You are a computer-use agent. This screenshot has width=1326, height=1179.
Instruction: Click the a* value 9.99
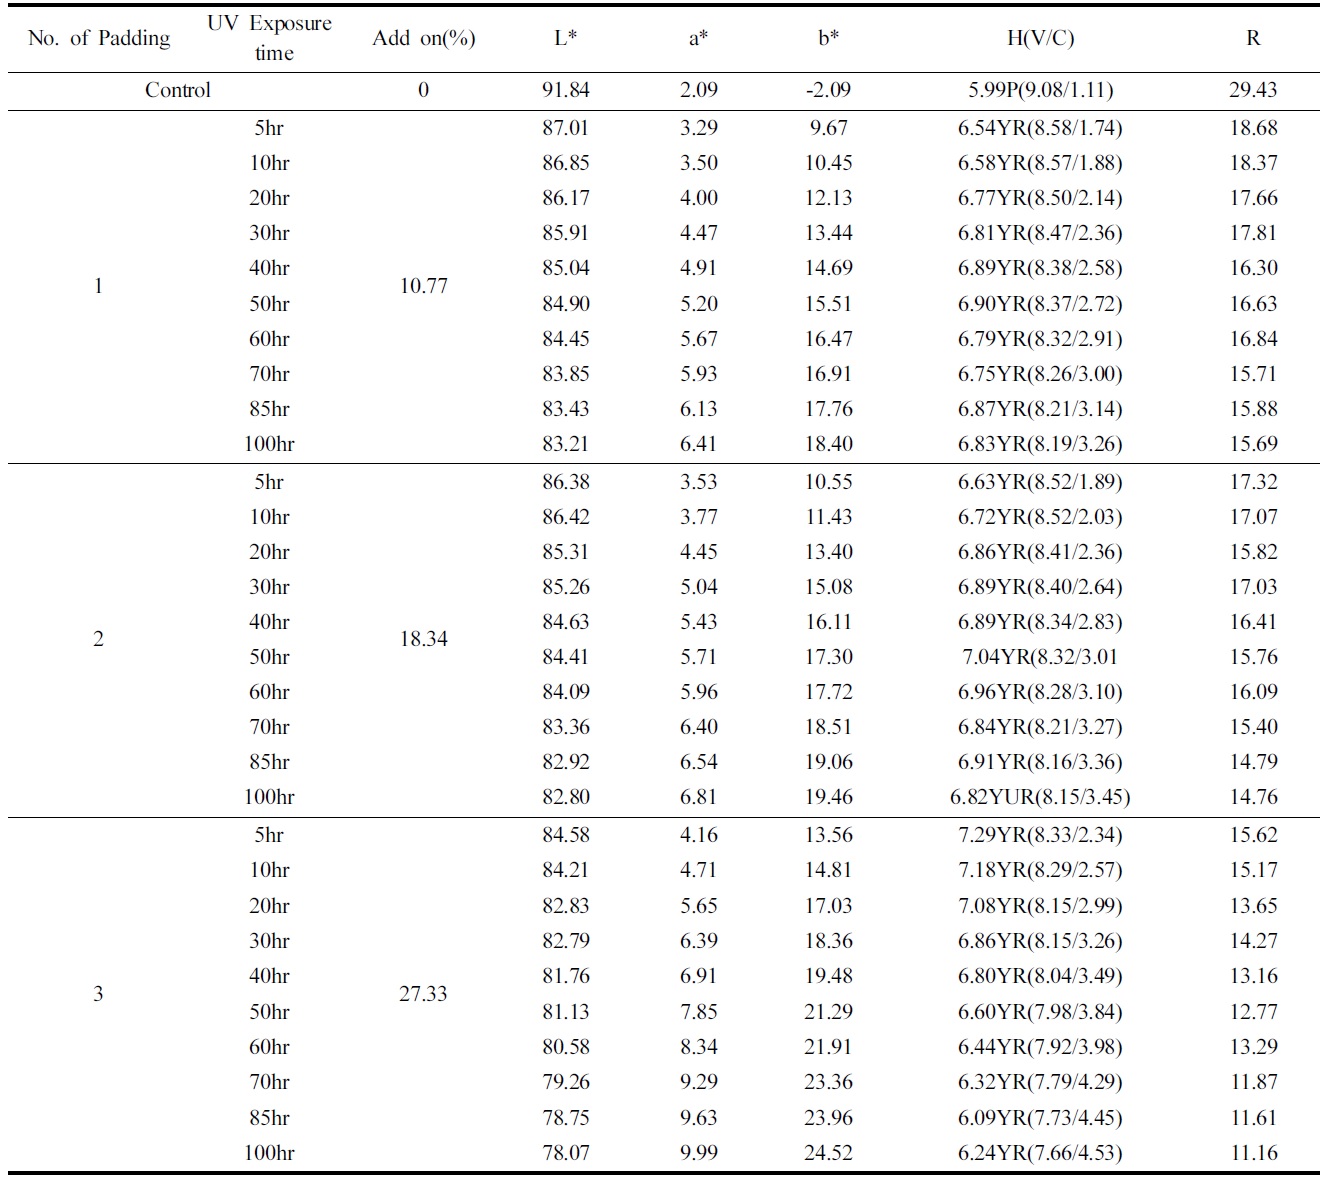coord(699,1153)
